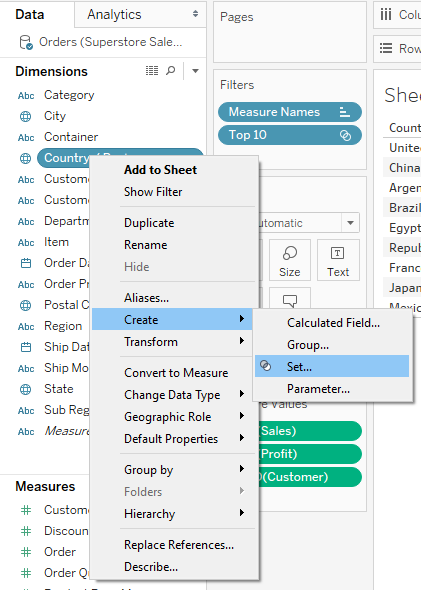Click the sort icon on Measure Names pill
421x590 pixels.
click(x=345, y=112)
